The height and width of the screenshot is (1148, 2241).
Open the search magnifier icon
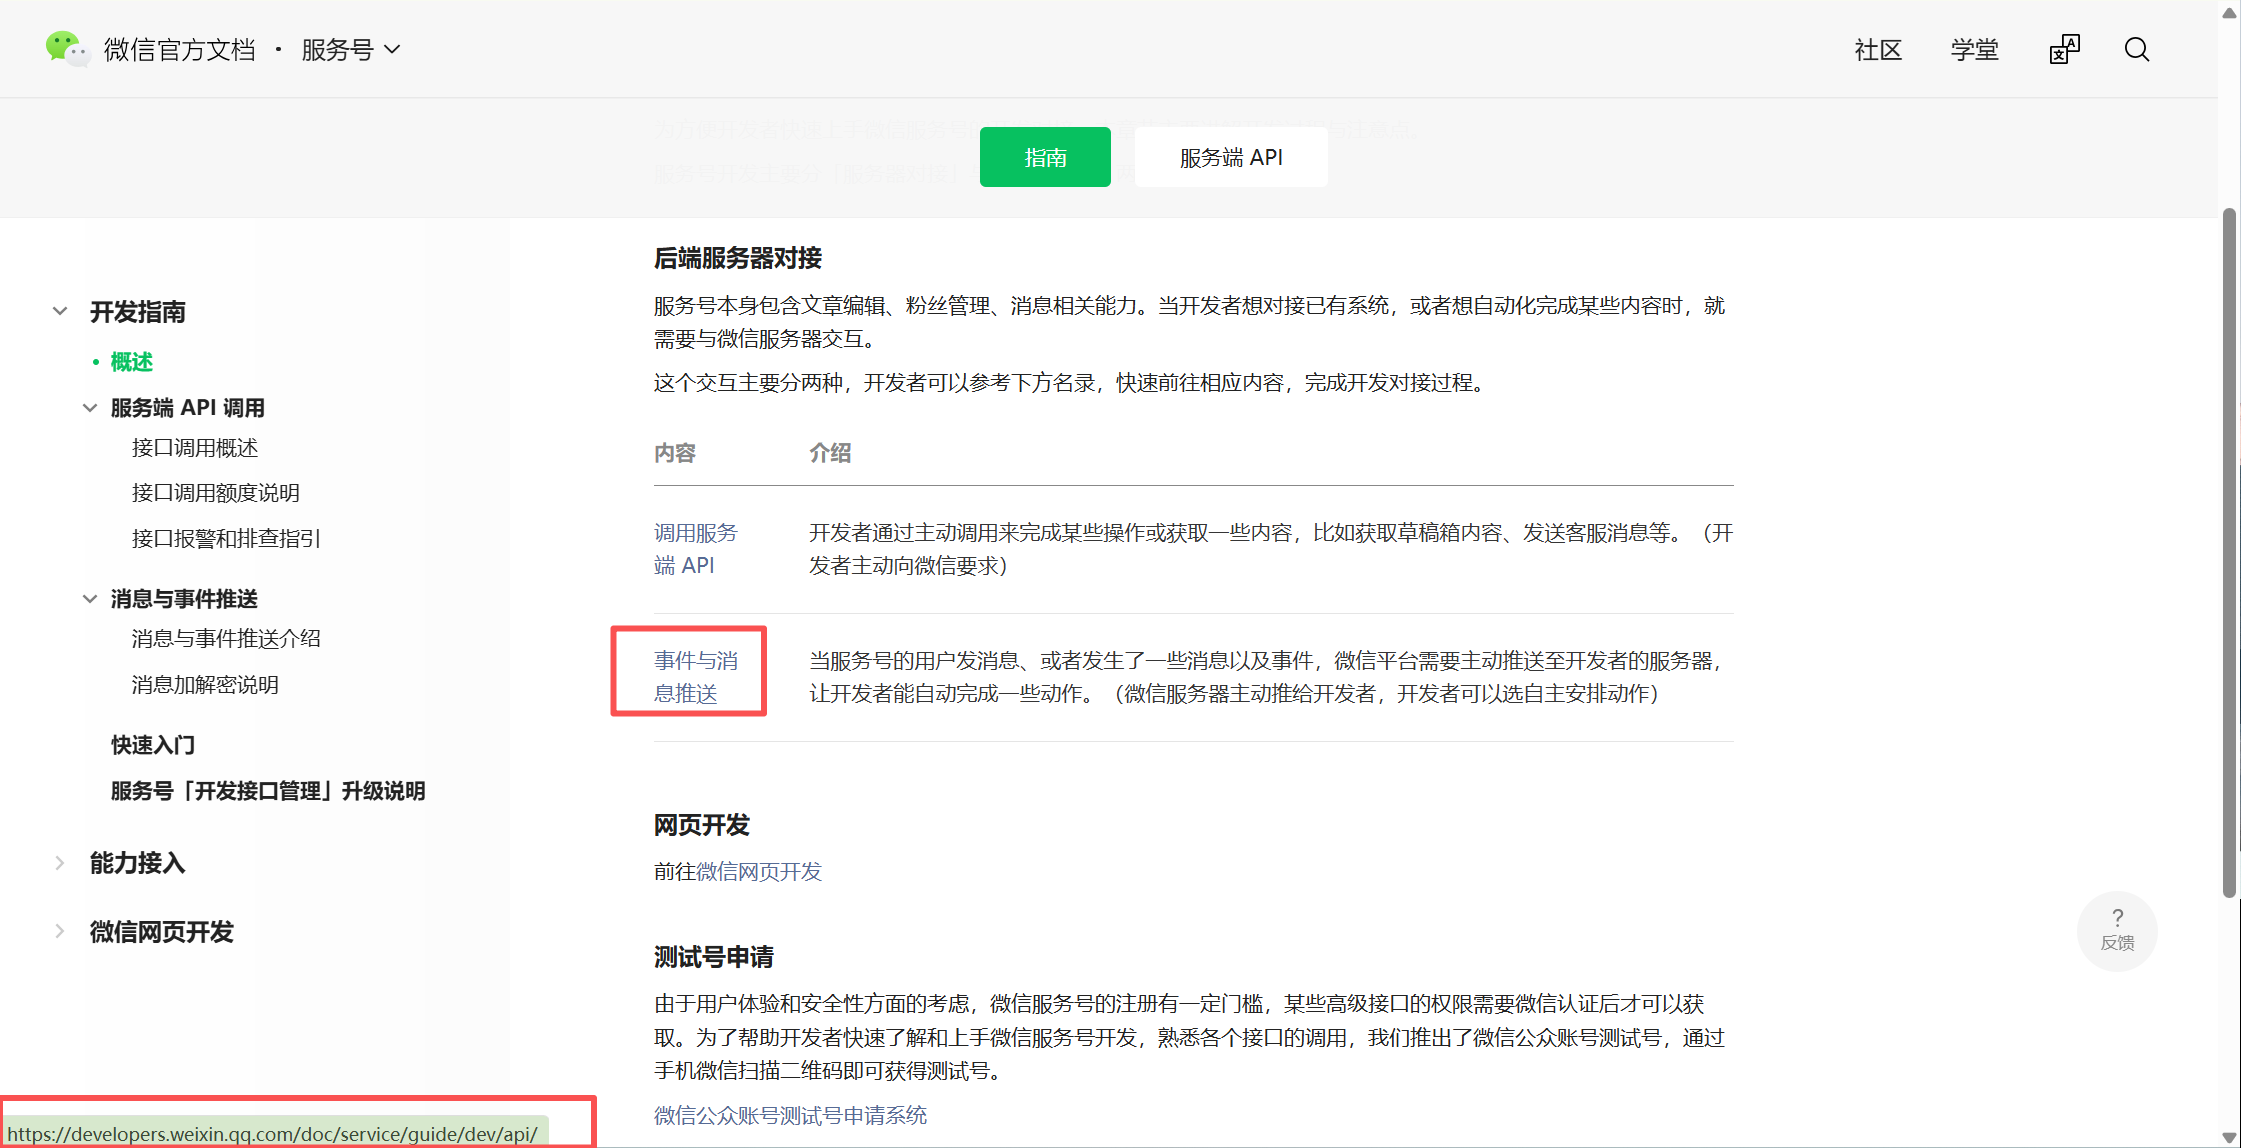click(x=2136, y=49)
